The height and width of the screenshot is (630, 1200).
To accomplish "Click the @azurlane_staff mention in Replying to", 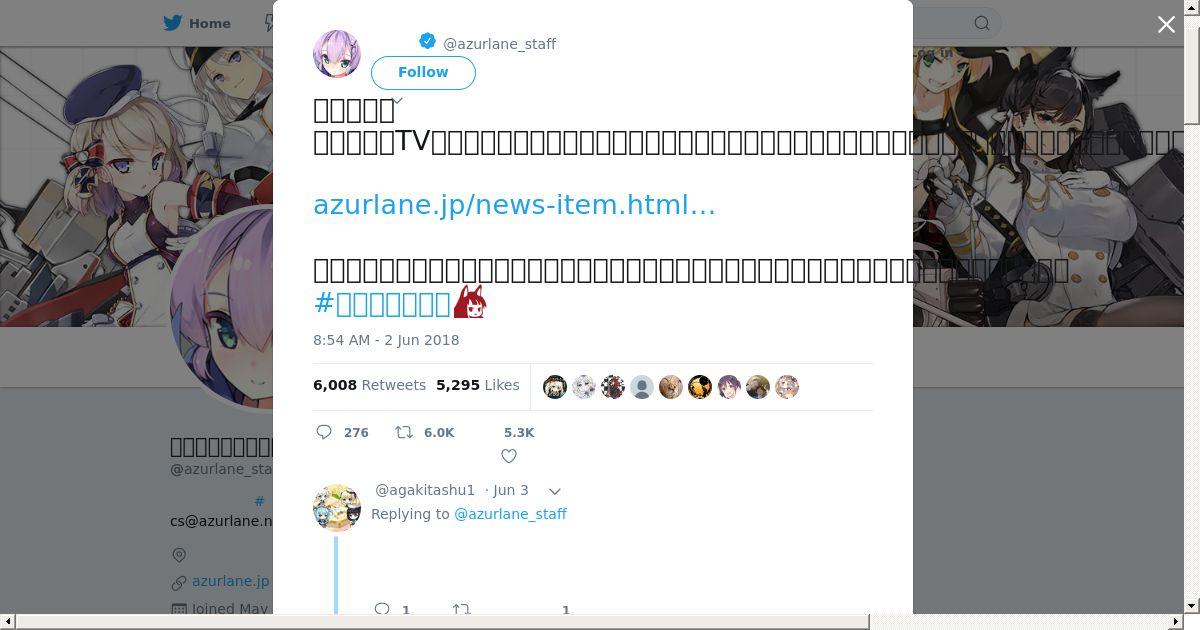I will click(x=510, y=514).
